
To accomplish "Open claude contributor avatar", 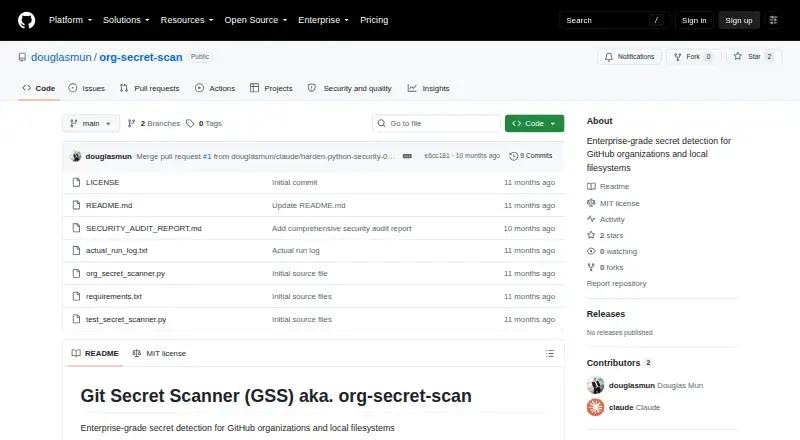I will (595, 407).
